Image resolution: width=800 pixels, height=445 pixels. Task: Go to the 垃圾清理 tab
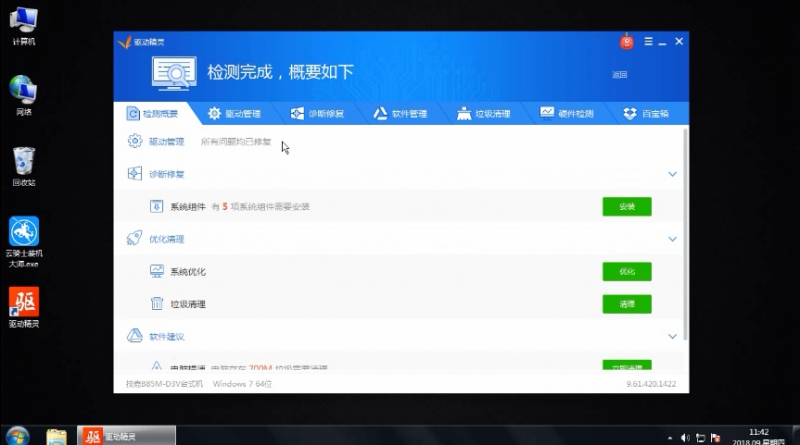tap(484, 113)
